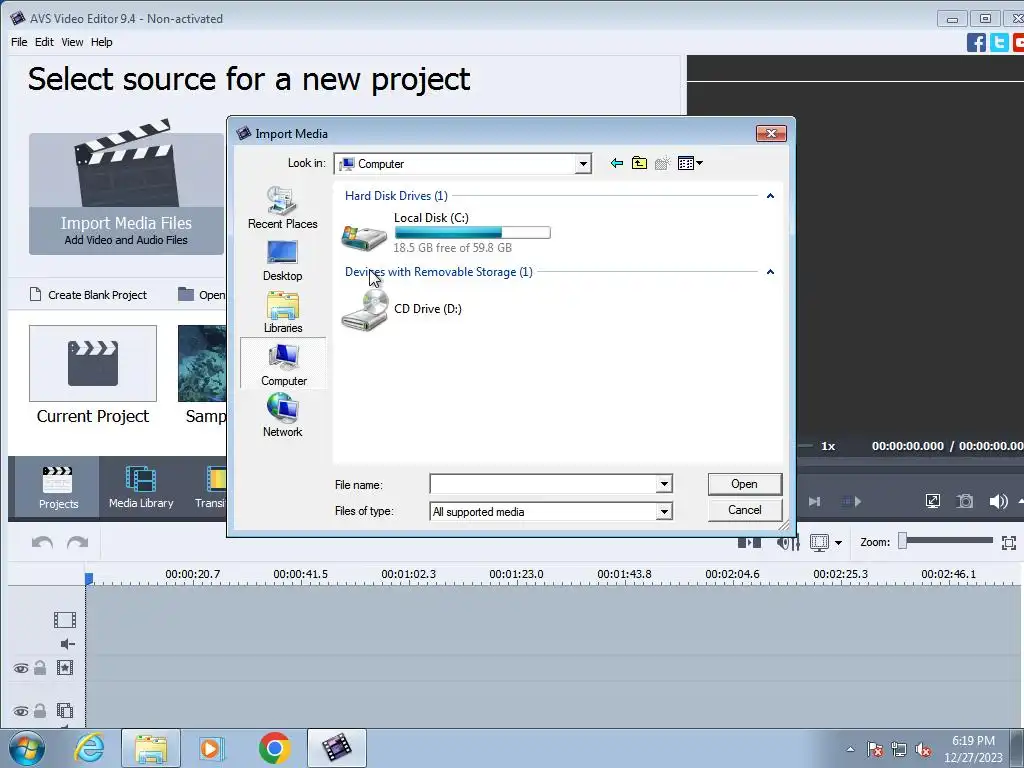Open Network location in sidebar

[x=283, y=415]
